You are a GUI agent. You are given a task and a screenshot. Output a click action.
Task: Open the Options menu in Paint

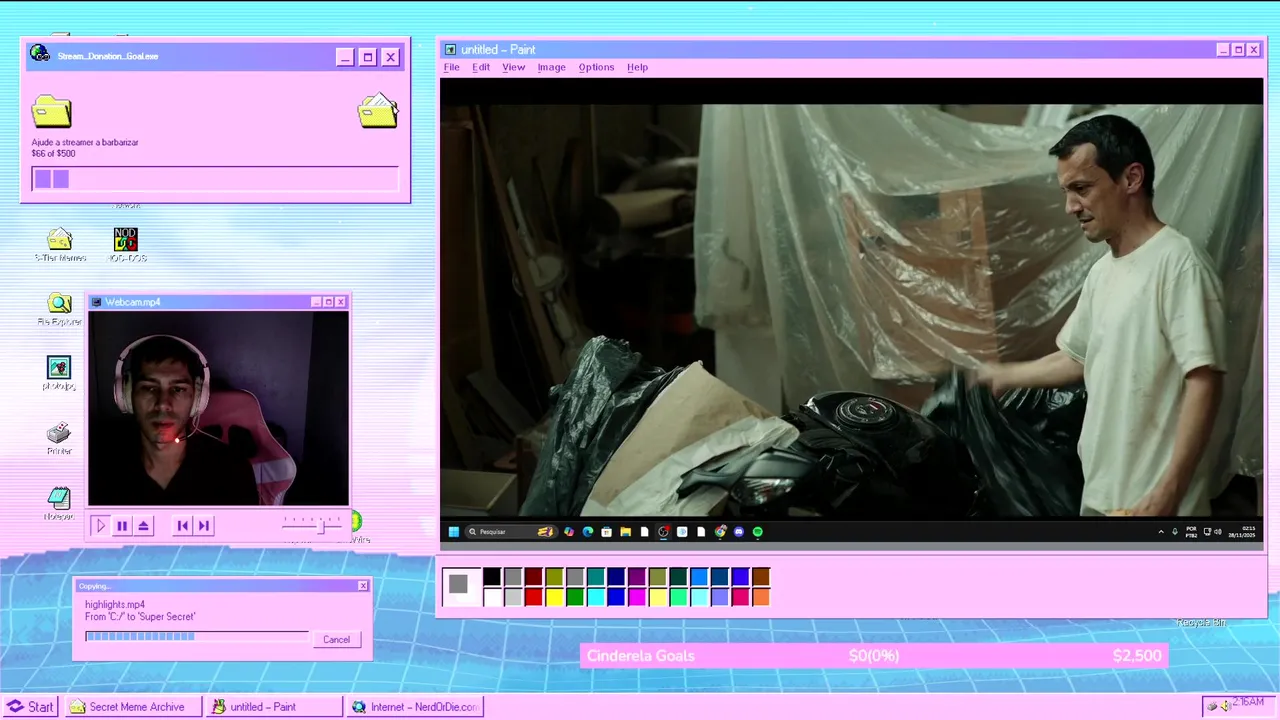[x=596, y=67]
